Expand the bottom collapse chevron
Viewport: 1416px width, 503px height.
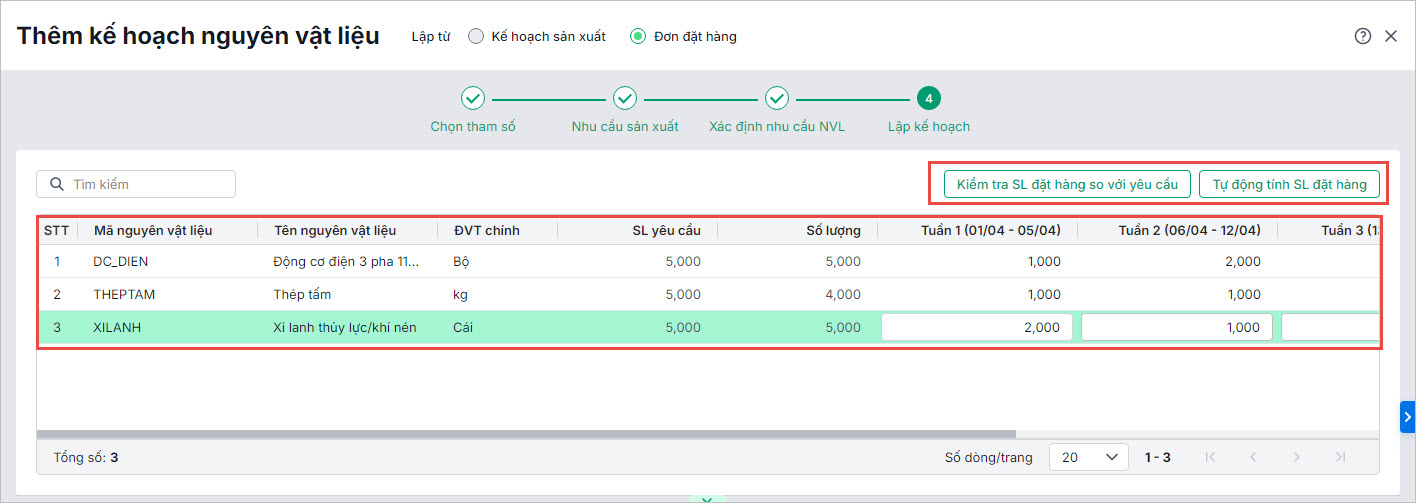(x=707, y=499)
